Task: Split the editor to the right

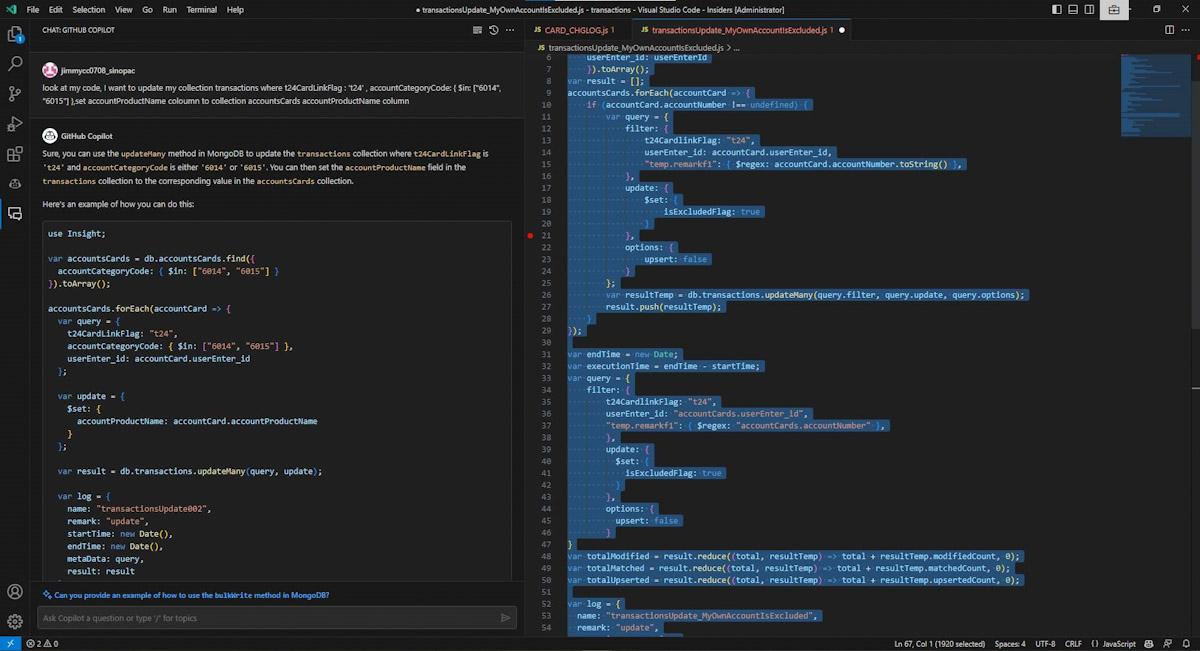Action: click(1170, 30)
